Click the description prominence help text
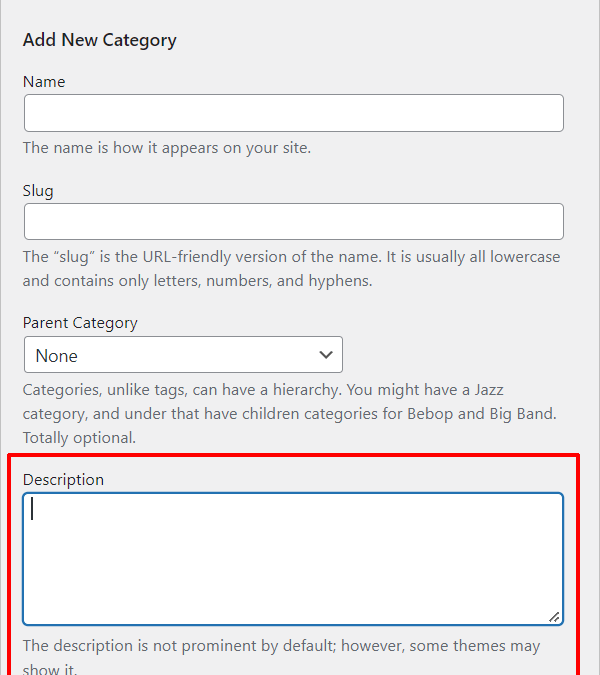The image size is (600, 675). pos(281,656)
